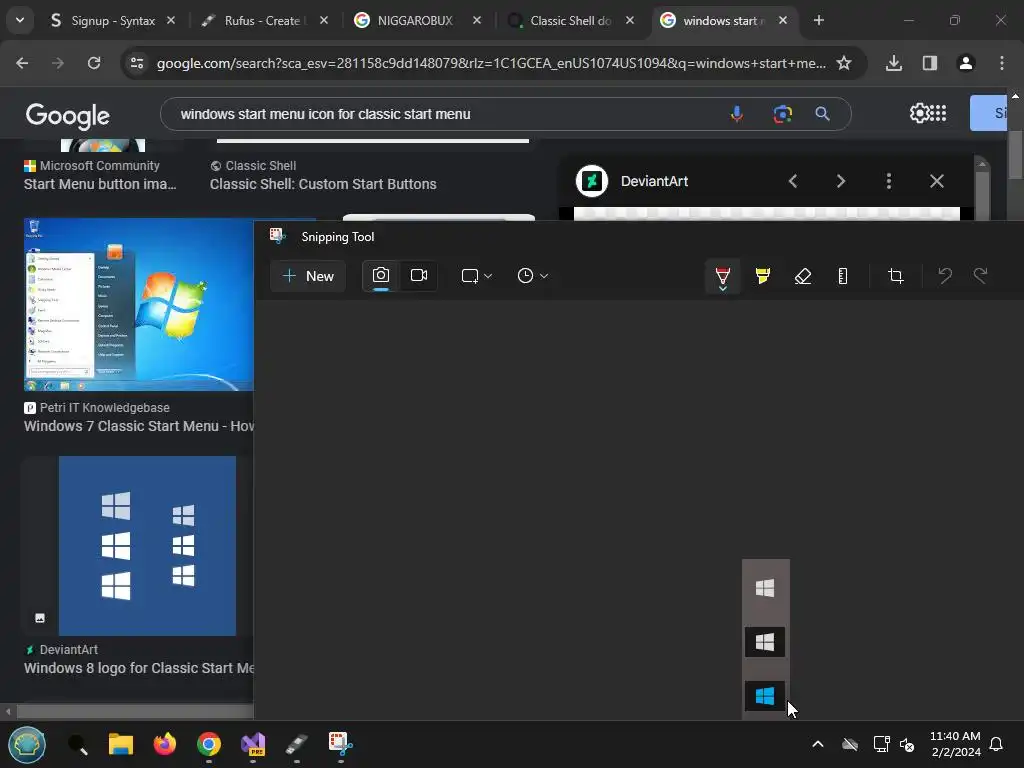
Task: Click the Google search magnifier button
Action: (822, 114)
